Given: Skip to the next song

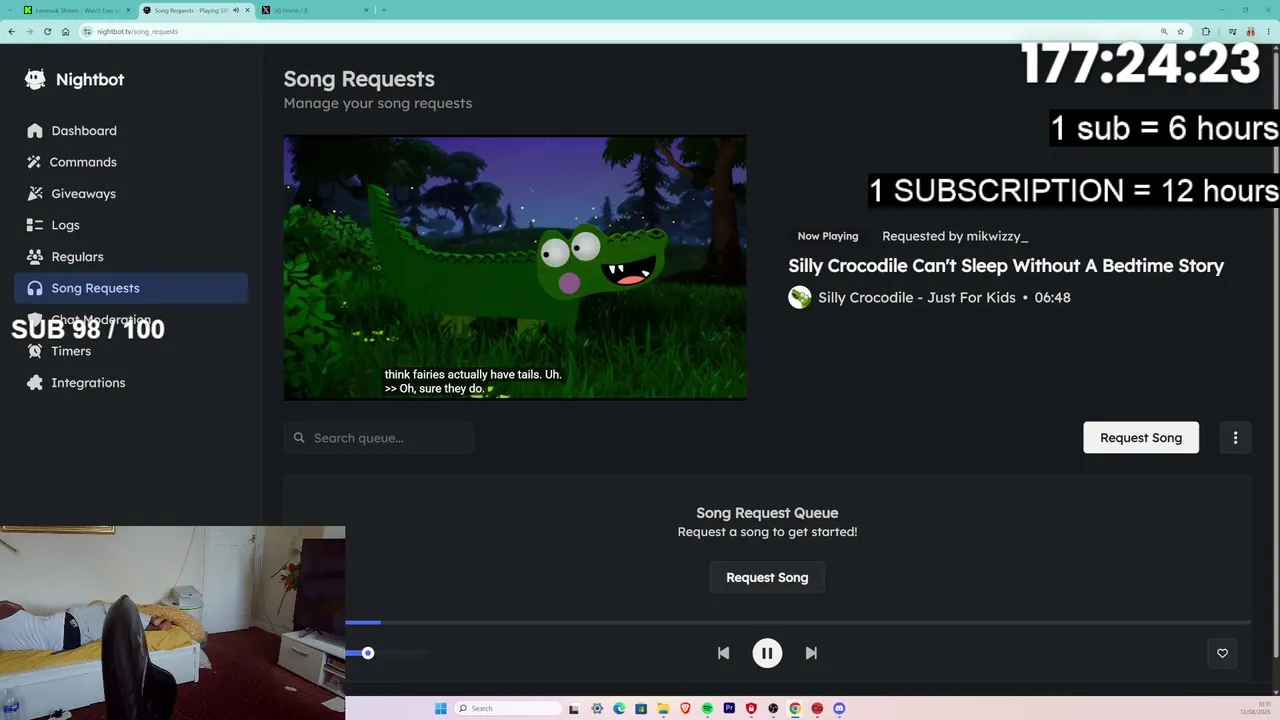Looking at the screenshot, I should point(811,653).
